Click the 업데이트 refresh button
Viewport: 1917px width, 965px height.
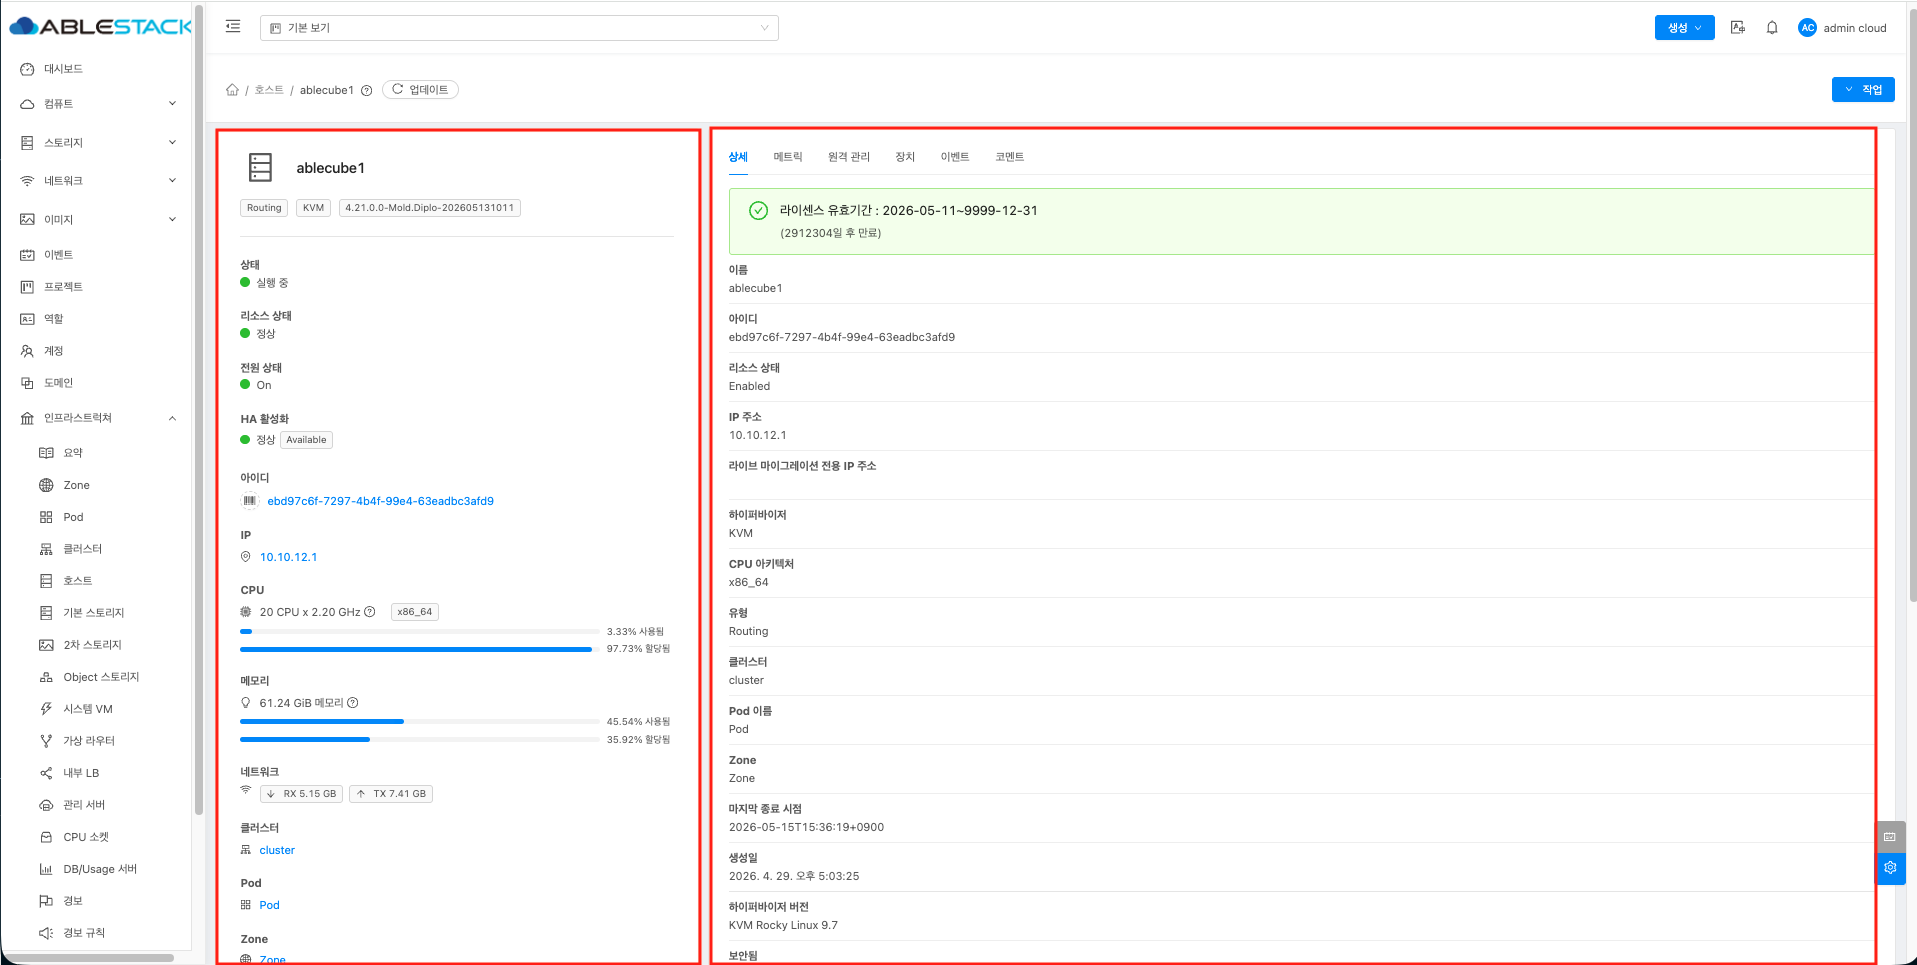point(420,90)
